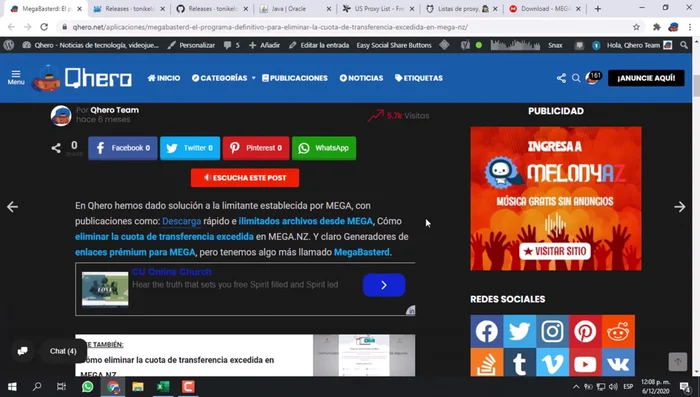
Task: Click the ¡ANUNCIE AQUÍ! button
Action: pyautogui.click(x=646, y=78)
